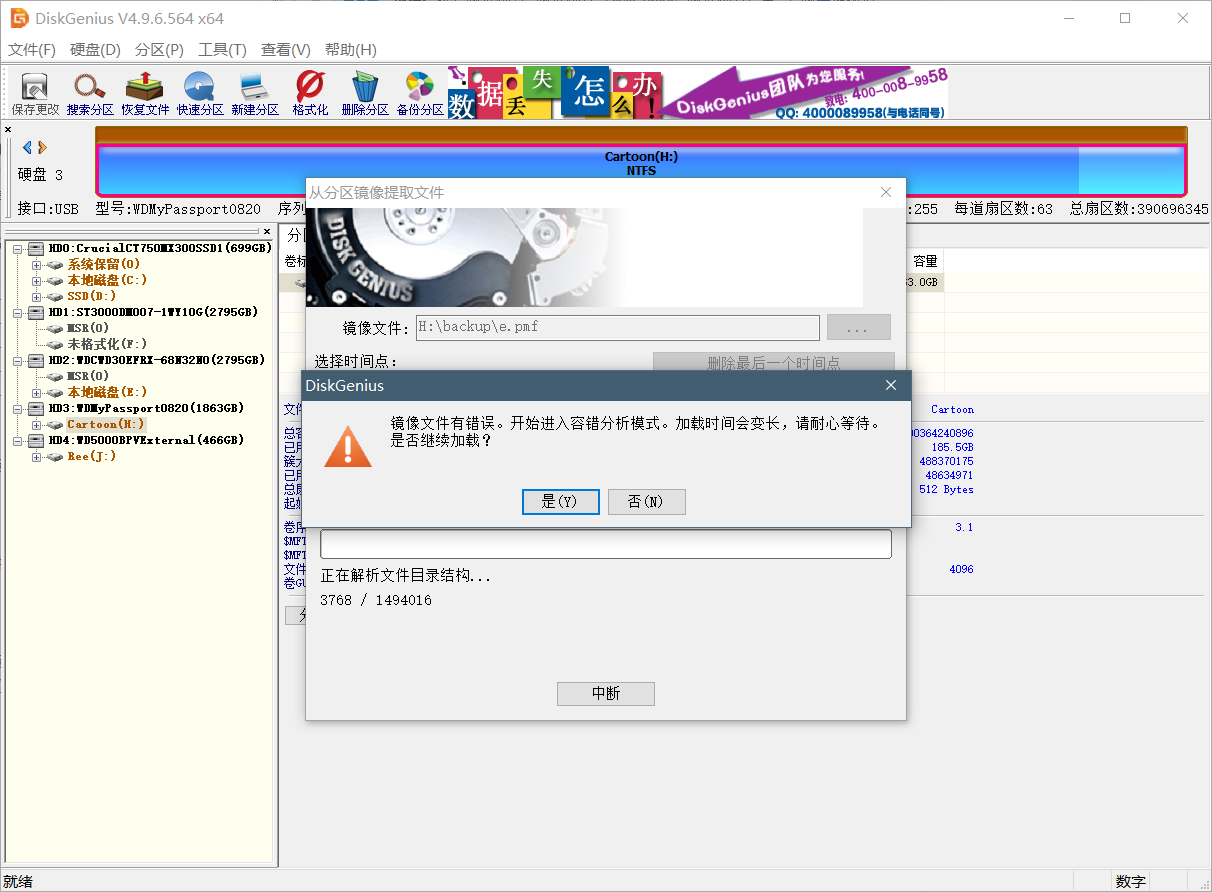
Task: Confirm loading with 是(Y) button
Action: (x=560, y=502)
